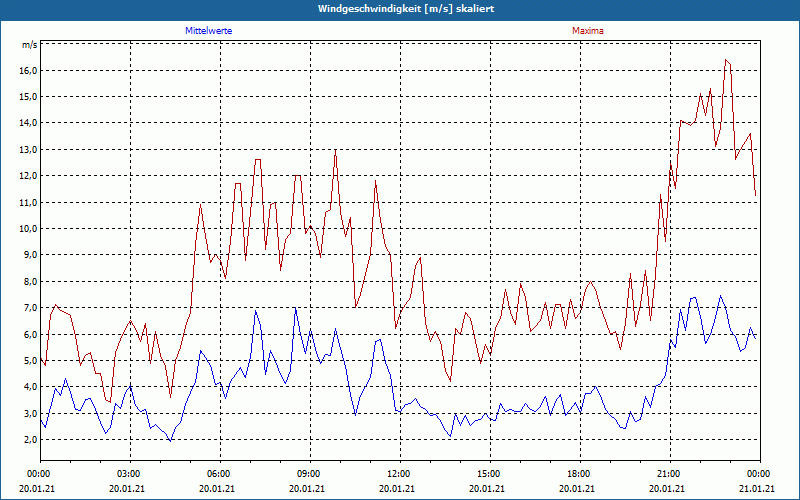Click the Maxima legend label
800x500 pixels.
[588, 31]
